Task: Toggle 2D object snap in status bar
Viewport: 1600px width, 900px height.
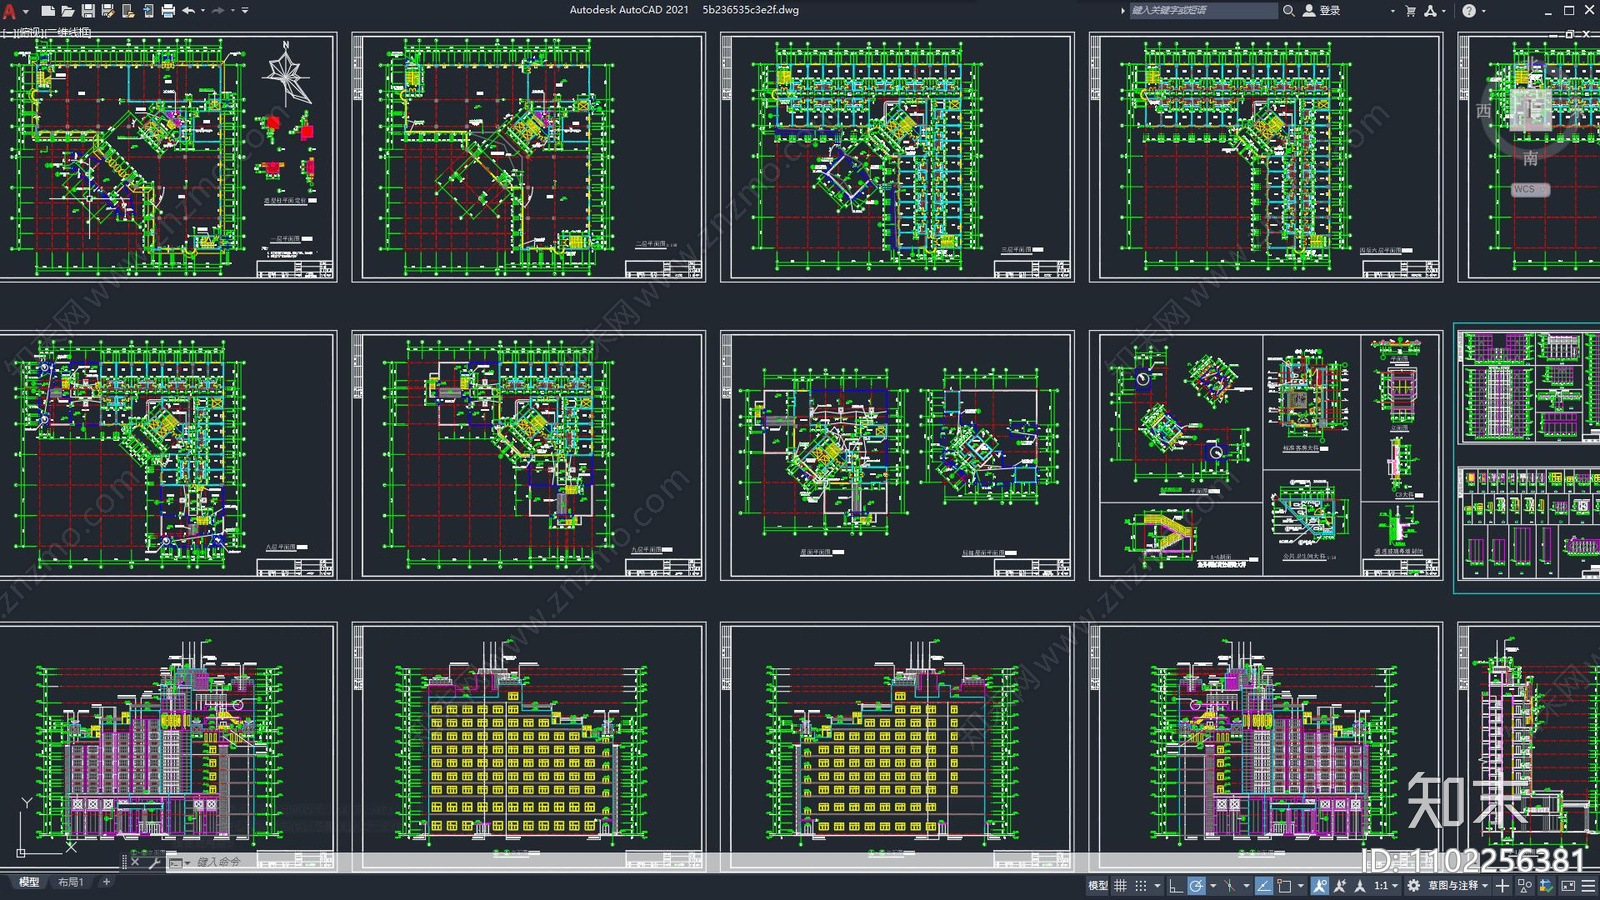Action: [x=1285, y=886]
